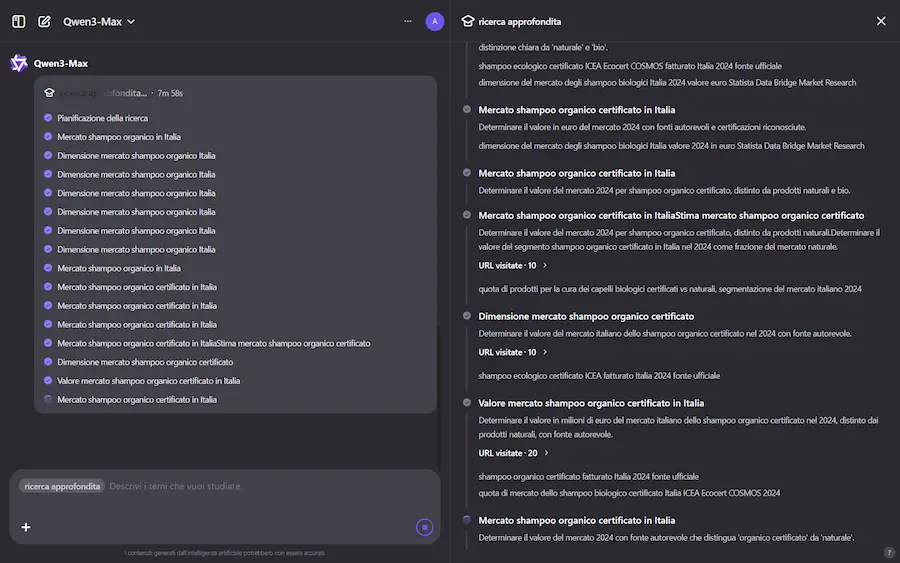Image resolution: width=900 pixels, height=563 pixels.
Task: Click the checkmark beside Pianificazione della ricerca
Action: [x=48, y=118]
